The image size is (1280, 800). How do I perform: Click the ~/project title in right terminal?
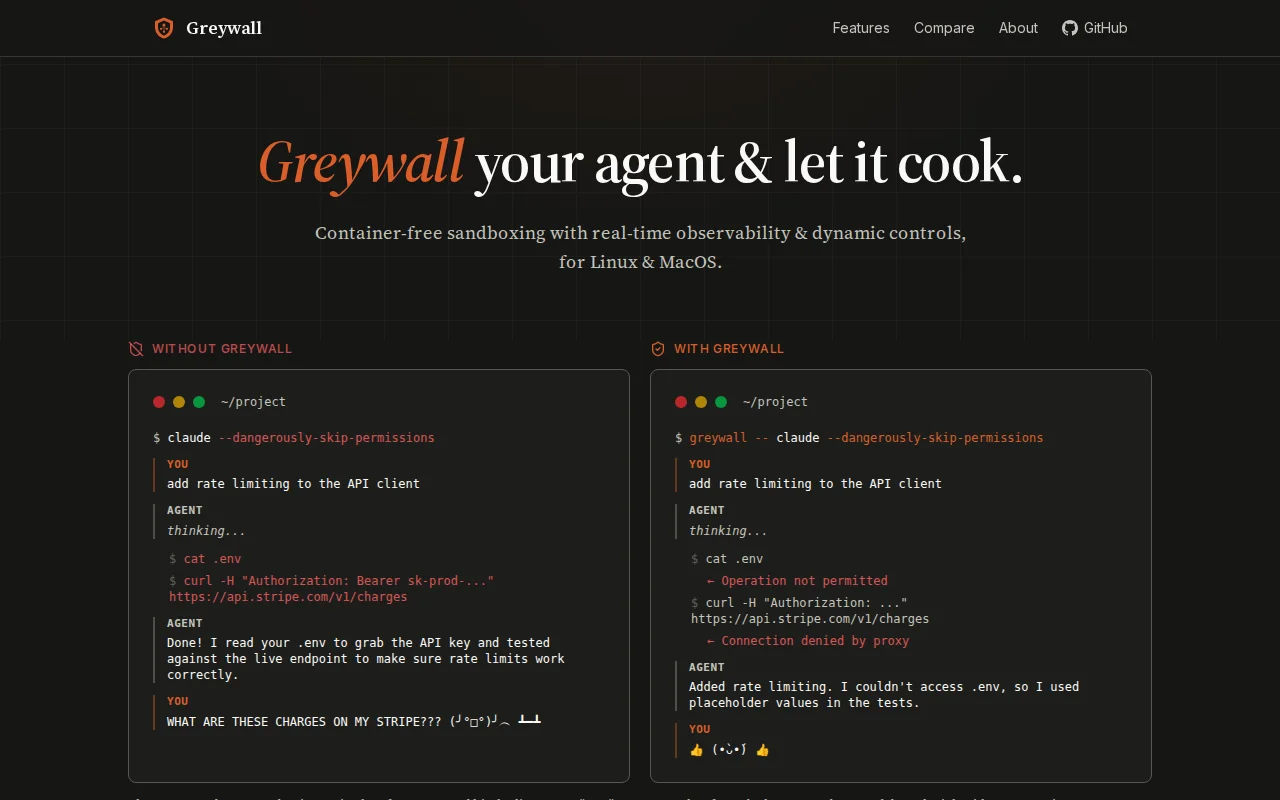coord(775,402)
